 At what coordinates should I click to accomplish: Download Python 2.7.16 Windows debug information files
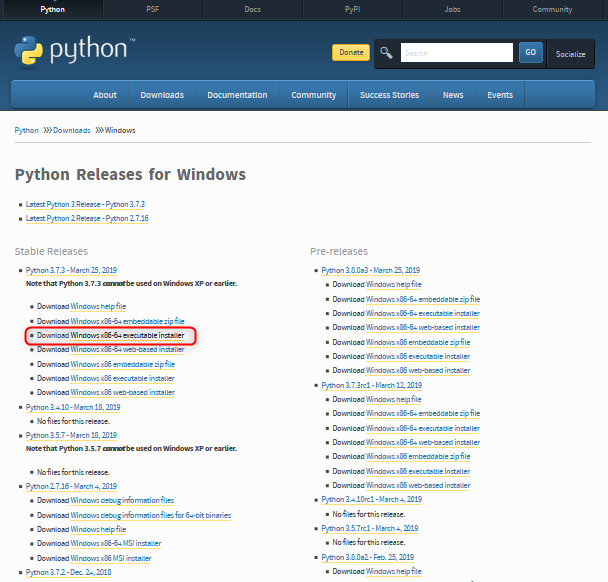(122, 501)
